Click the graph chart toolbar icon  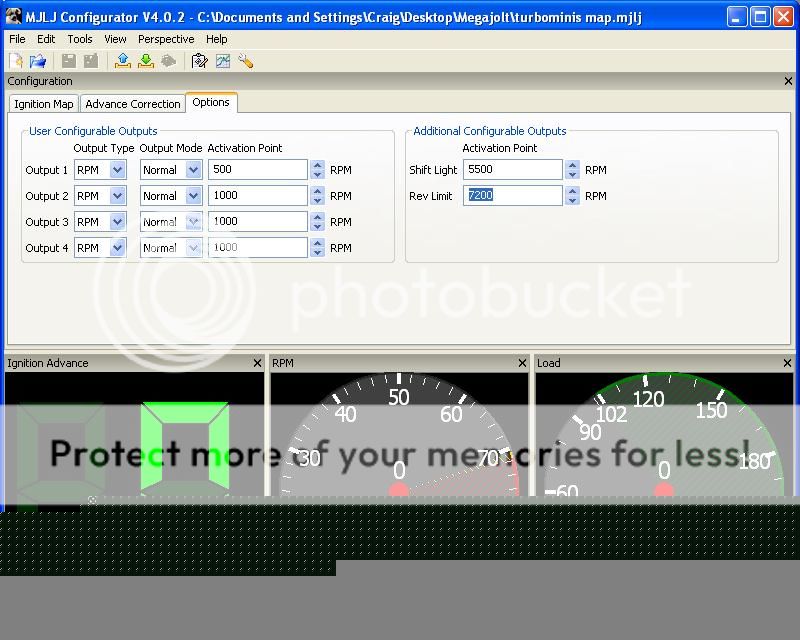222,61
